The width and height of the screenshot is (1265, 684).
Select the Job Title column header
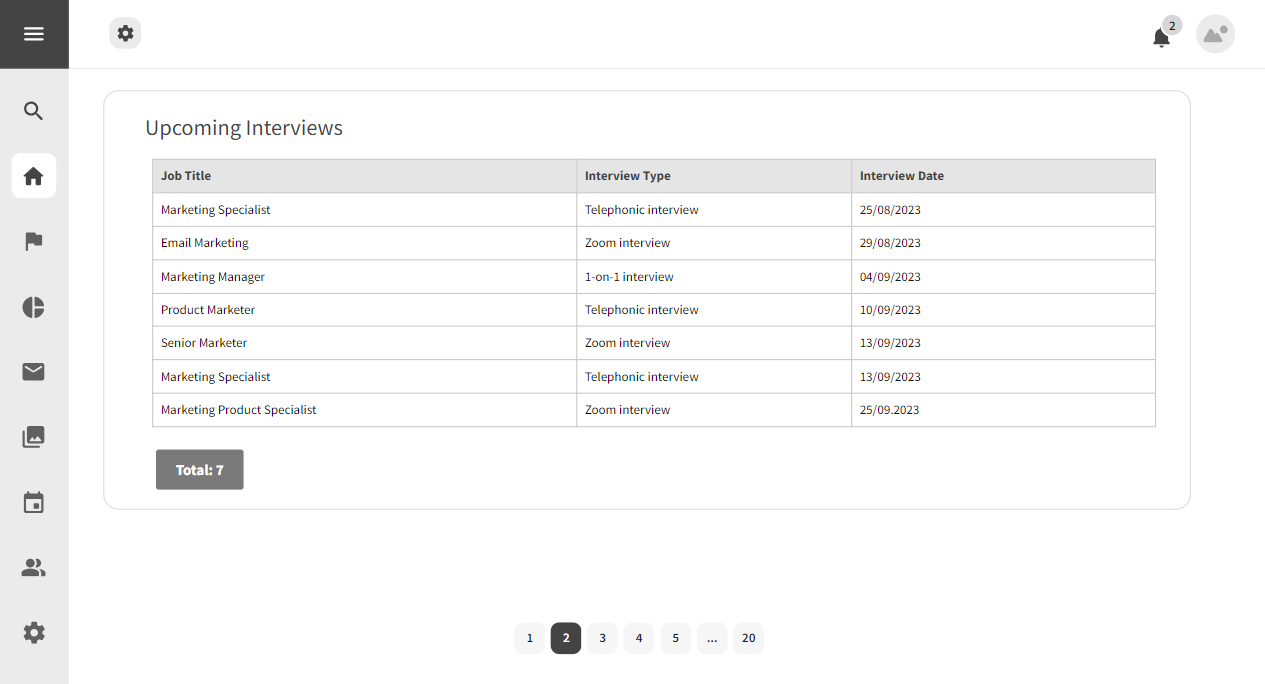[185, 175]
